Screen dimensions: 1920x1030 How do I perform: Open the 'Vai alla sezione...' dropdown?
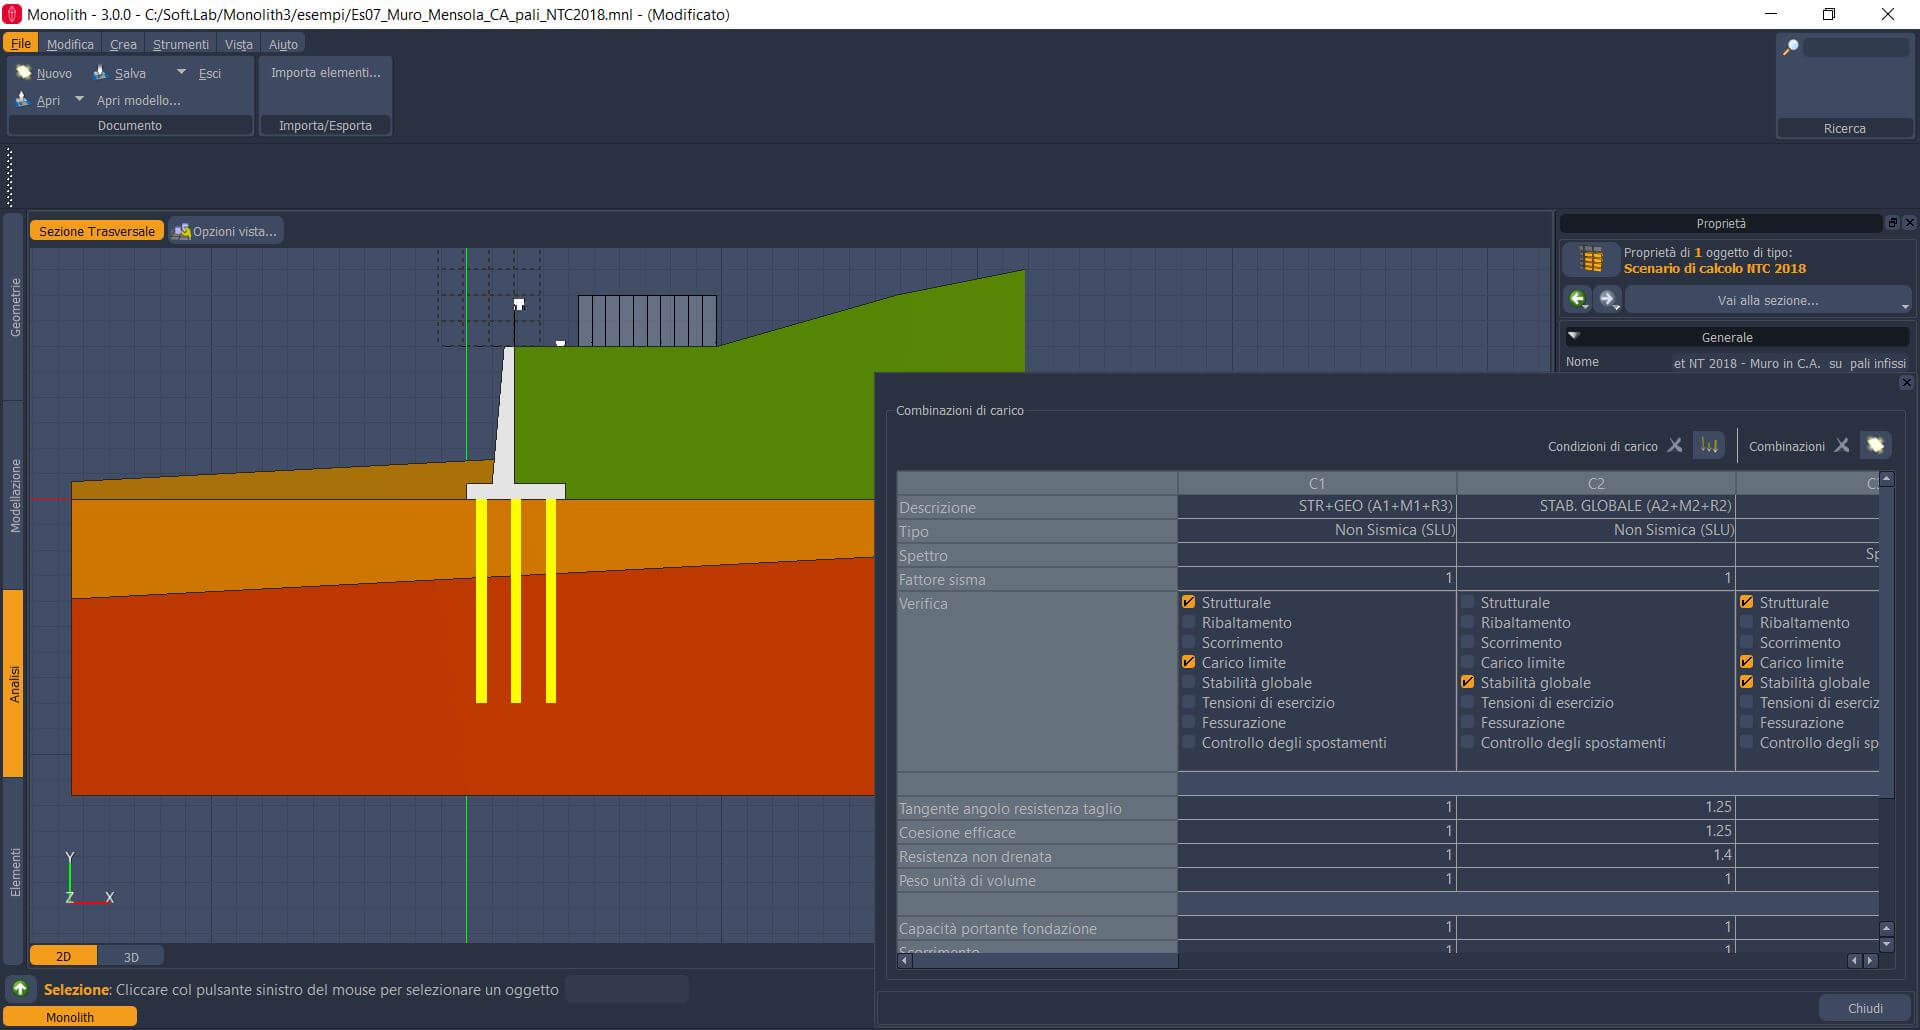click(x=1767, y=300)
